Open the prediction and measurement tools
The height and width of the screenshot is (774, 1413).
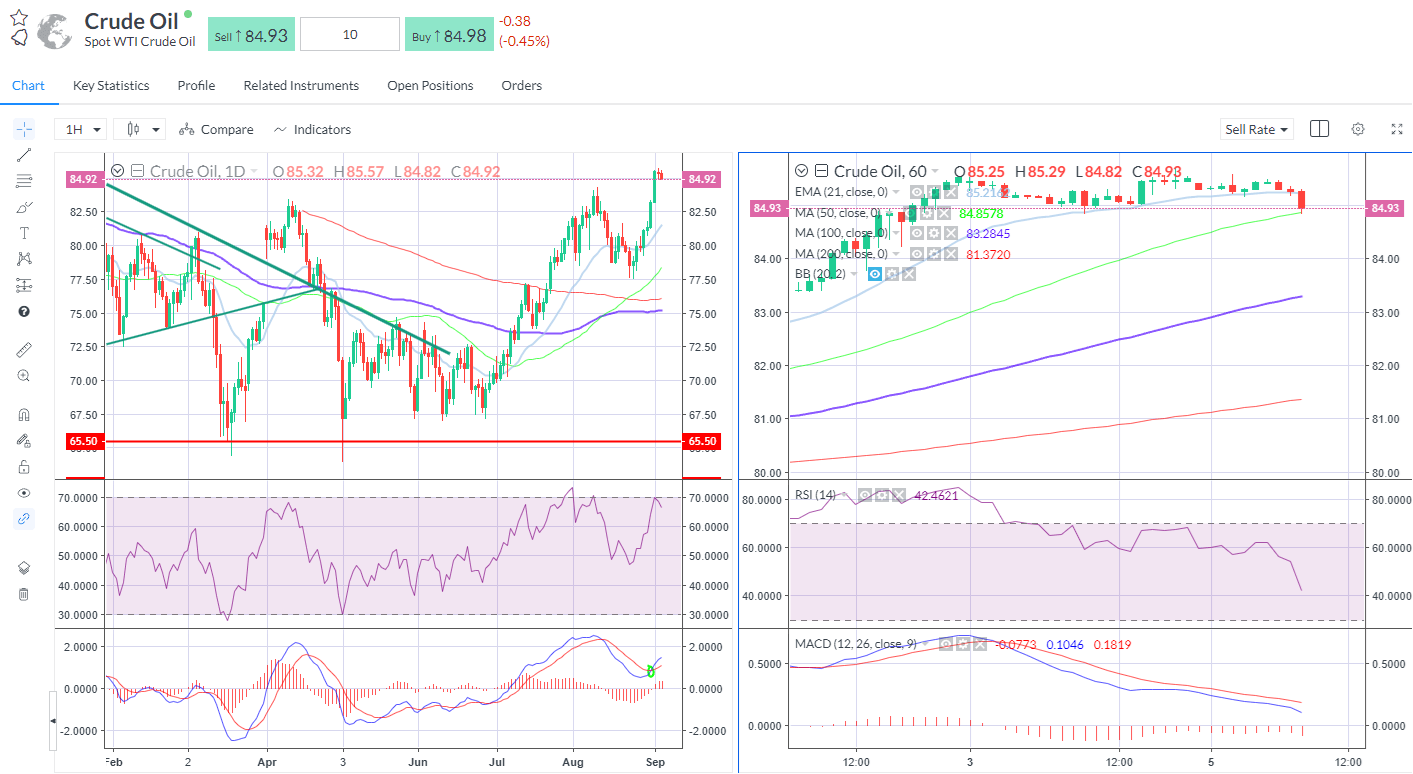(24, 285)
